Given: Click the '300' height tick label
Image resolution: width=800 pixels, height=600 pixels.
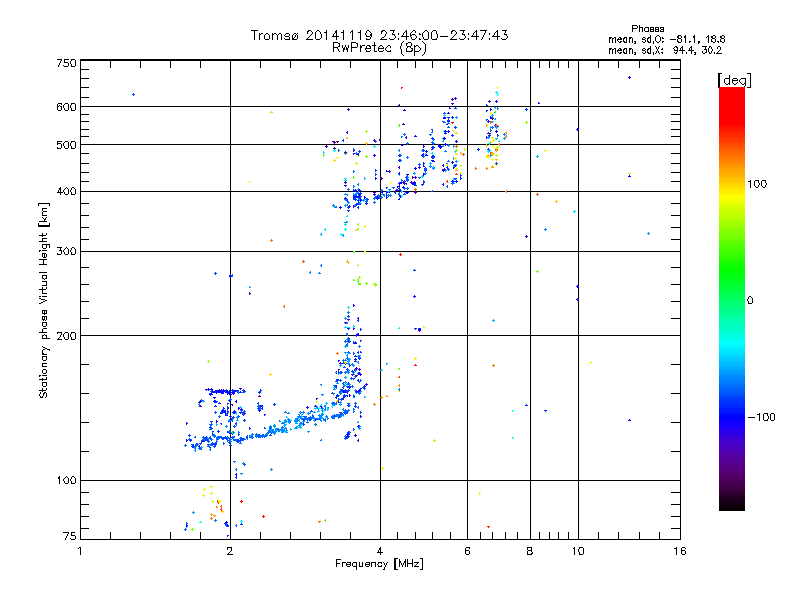Looking at the screenshot, I should point(66,252).
